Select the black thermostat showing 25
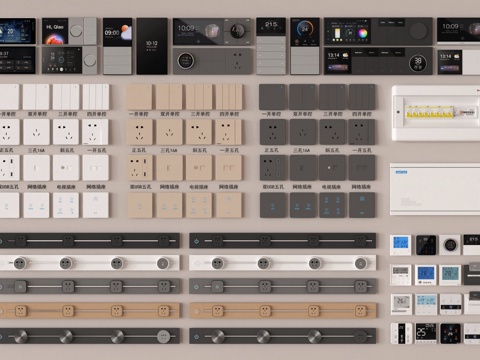Screen dimensions: 480x360 425,333
